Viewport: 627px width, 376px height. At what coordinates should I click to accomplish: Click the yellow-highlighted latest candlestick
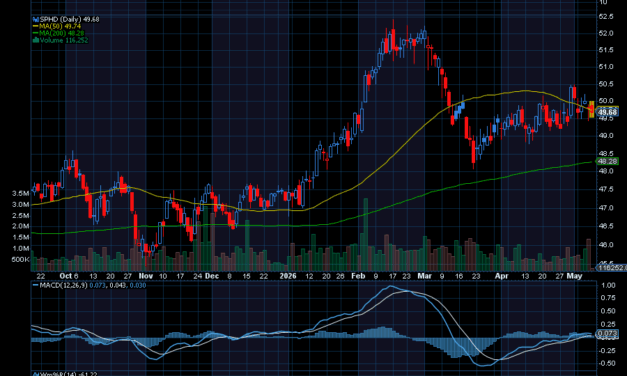(x=592, y=110)
